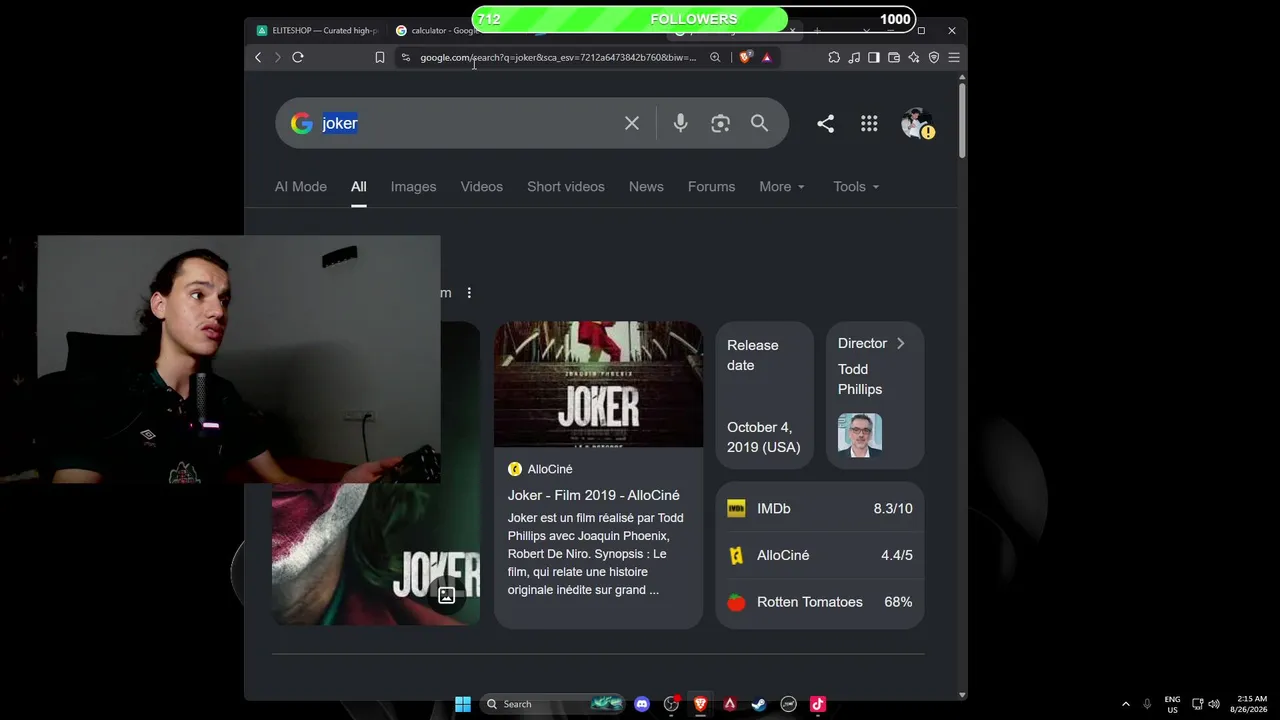Start voice search with the microphone icon
Screen dimensions: 1280x720
pos(680,123)
